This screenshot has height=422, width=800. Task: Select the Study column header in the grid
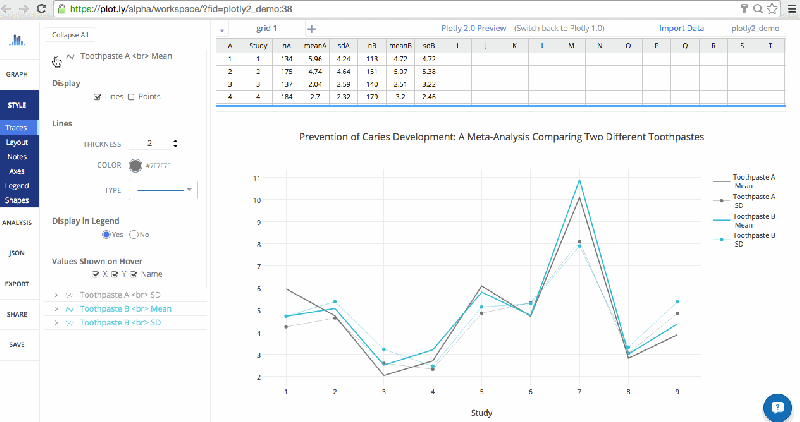tap(258, 45)
